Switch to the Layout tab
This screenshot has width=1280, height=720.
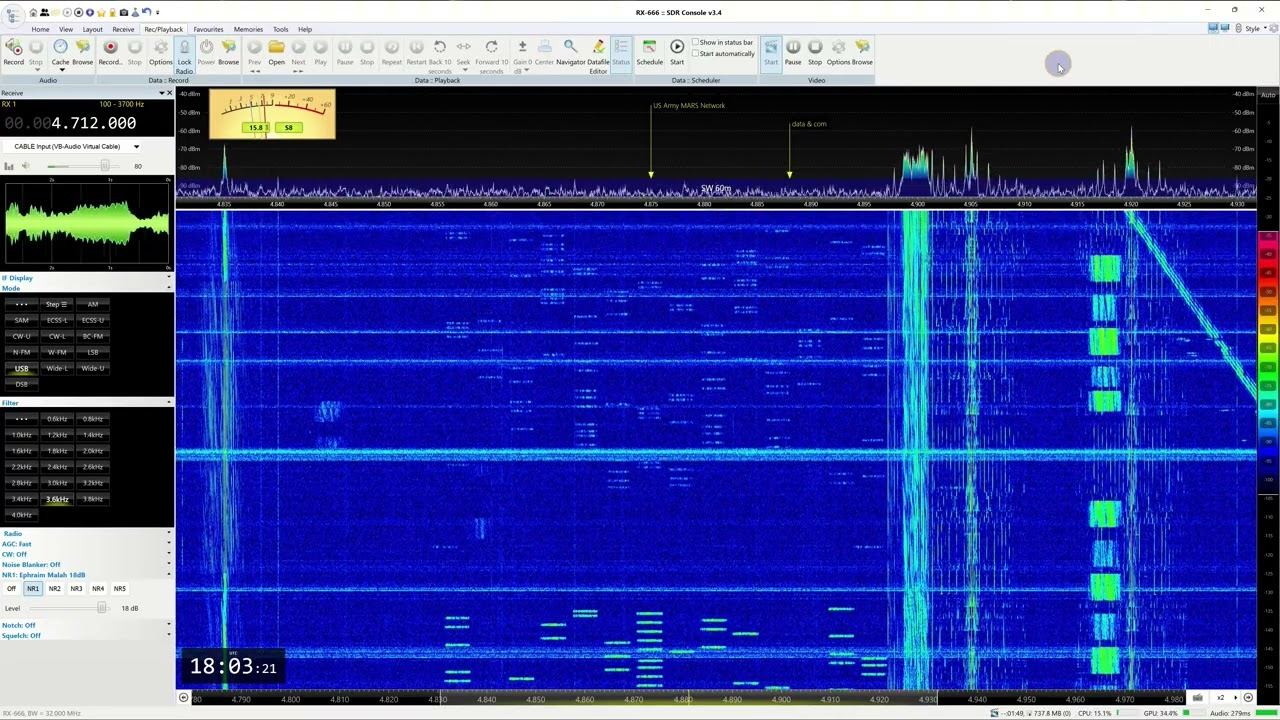pos(92,29)
